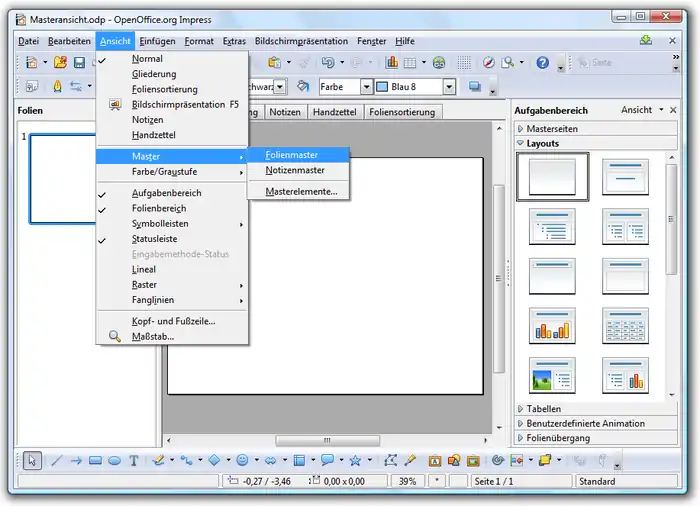Select slide 1 thumbnail in Folien panel
The width and height of the screenshot is (700, 506).
pos(62,179)
